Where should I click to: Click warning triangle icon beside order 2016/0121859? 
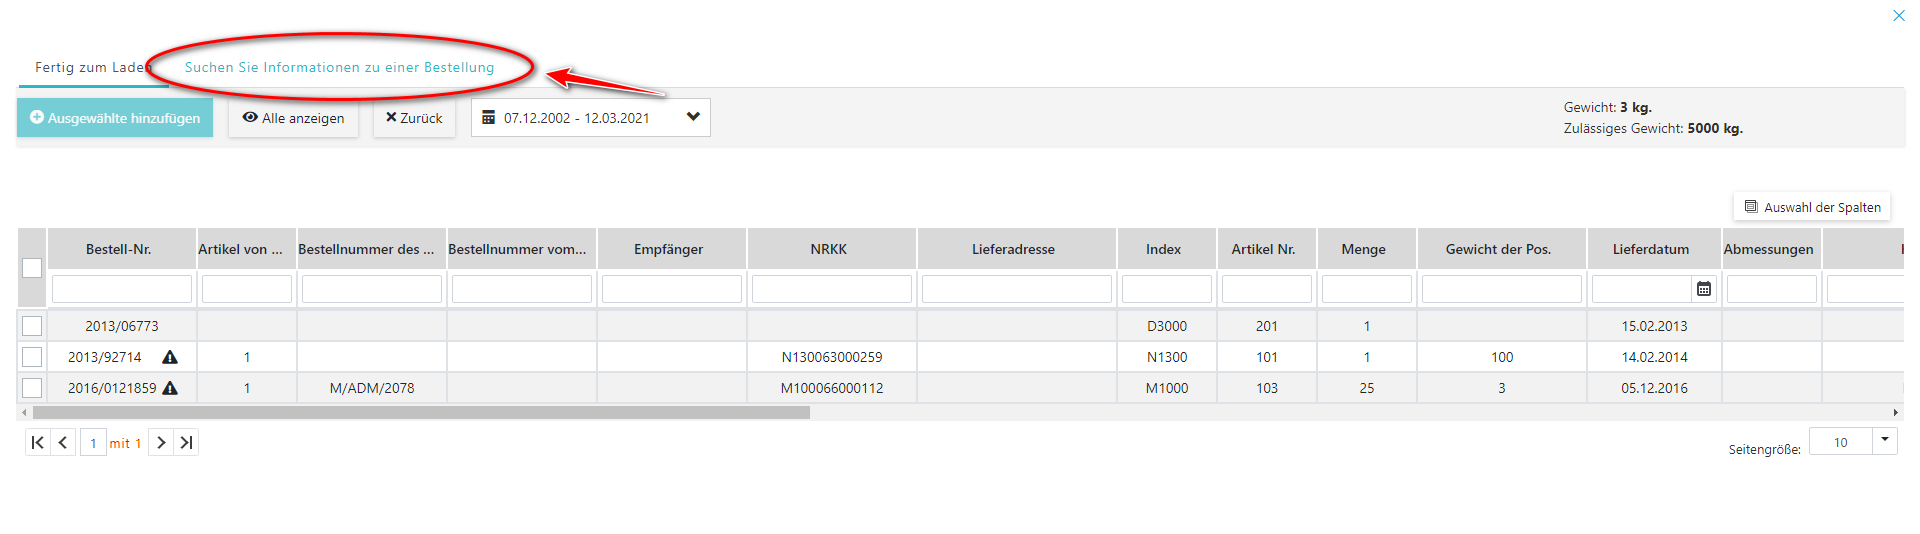click(x=170, y=388)
